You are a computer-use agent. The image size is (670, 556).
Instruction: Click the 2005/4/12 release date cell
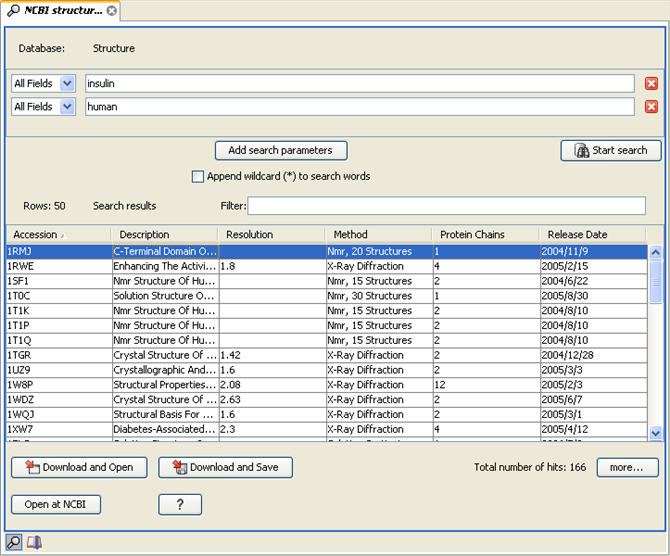point(594,429)
